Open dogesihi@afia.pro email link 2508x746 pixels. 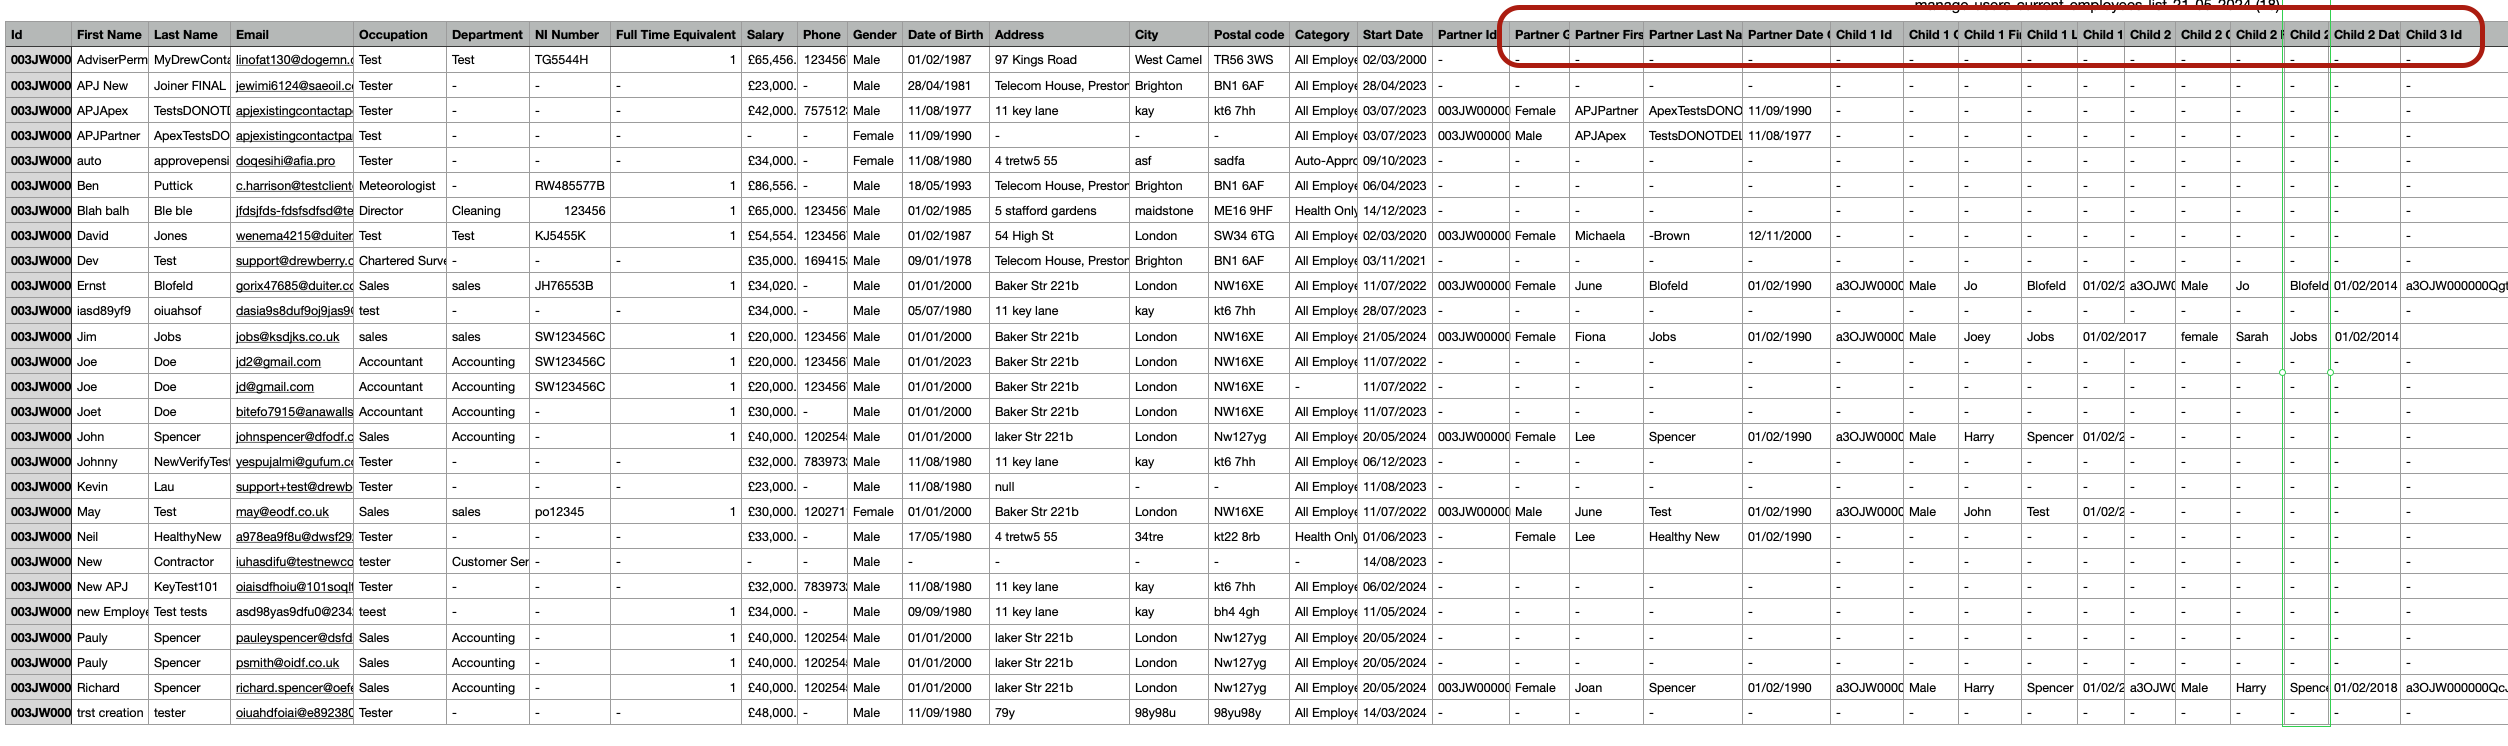pos(286,161)
